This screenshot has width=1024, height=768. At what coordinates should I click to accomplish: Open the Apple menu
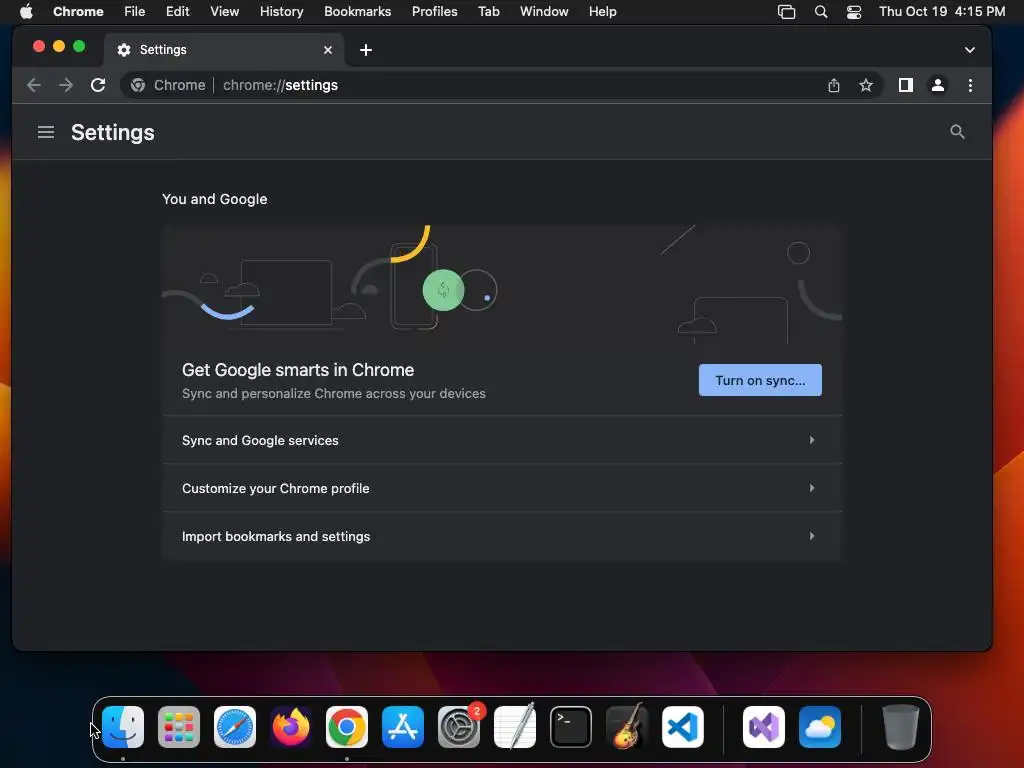pos(26,11)
